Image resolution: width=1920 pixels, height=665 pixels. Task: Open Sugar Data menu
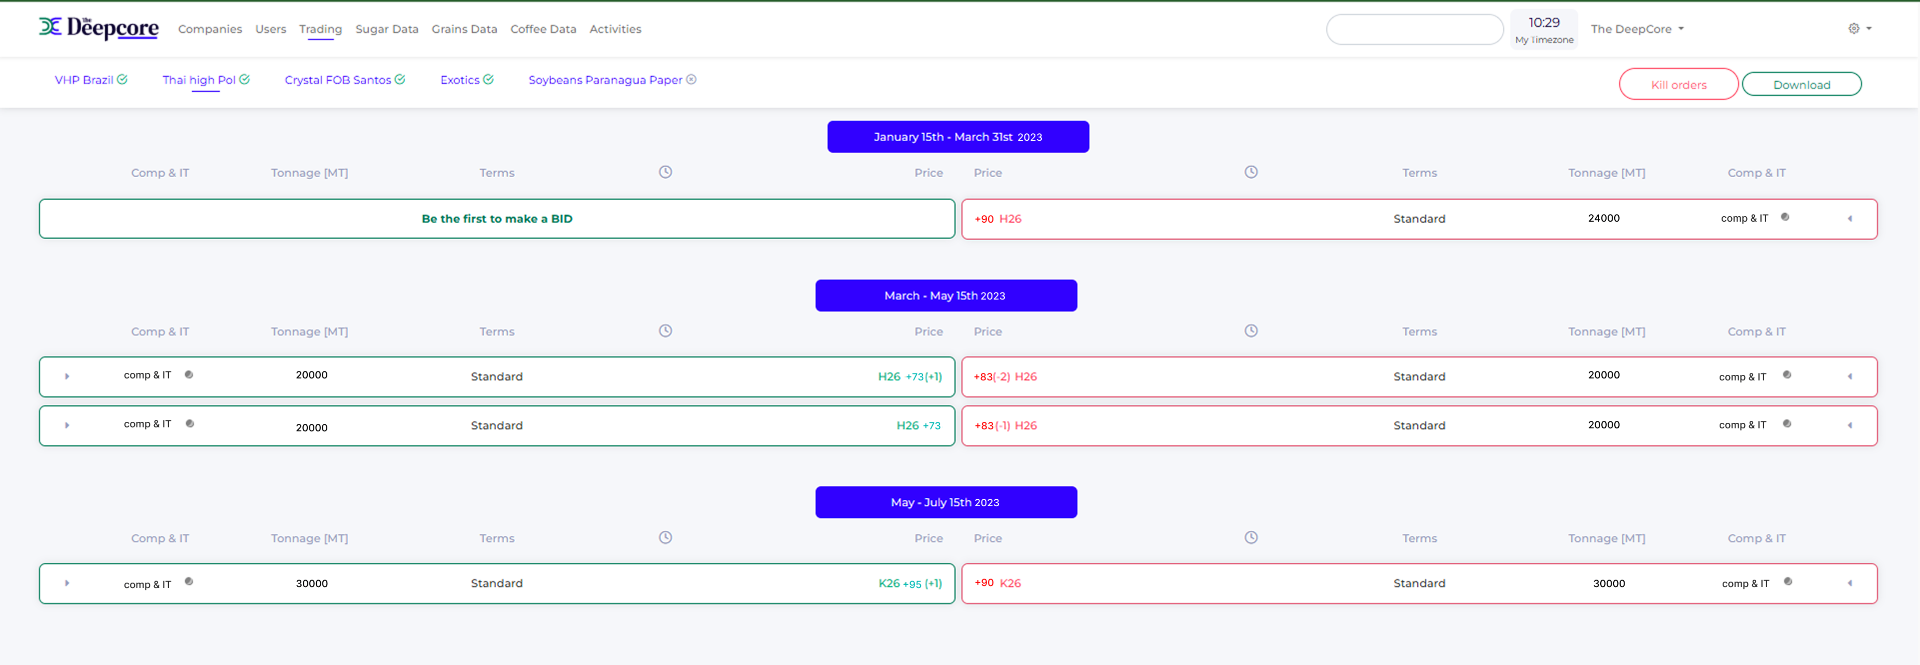[x=387, y=29]
